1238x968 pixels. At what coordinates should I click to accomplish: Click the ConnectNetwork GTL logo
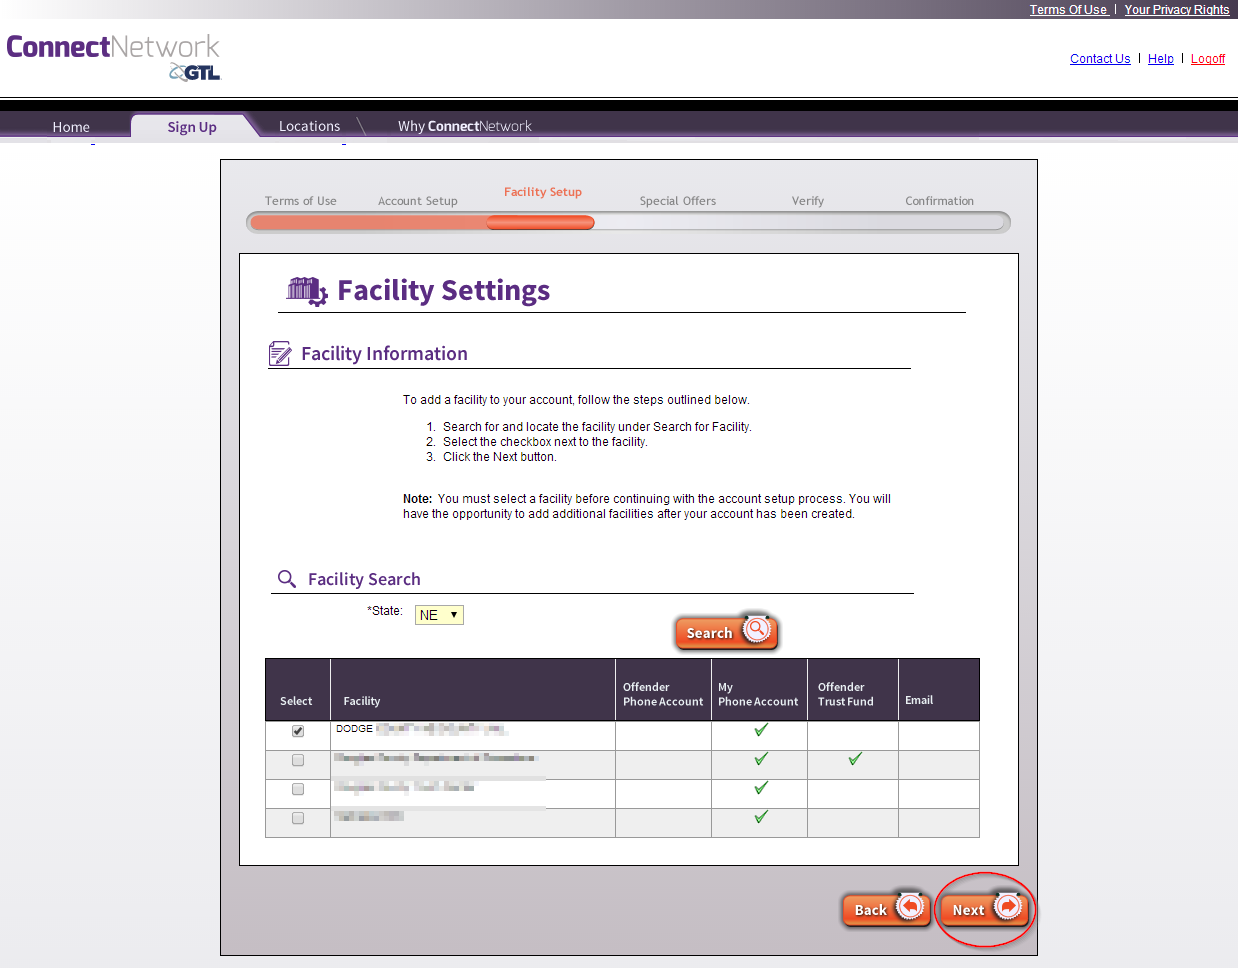[113, 57]
